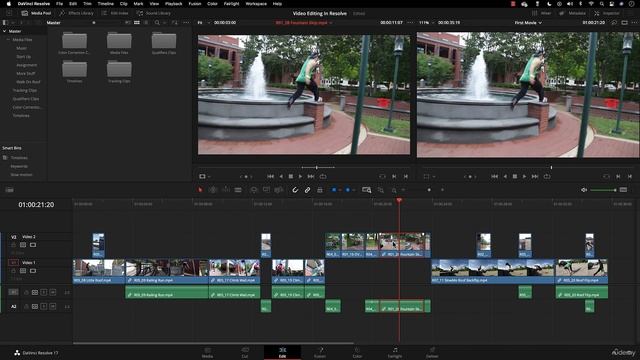Image resolution: width=640 pixels, height=360 pixels.
Task: Open the Fusion menu
Action: [x=195, y=4]
